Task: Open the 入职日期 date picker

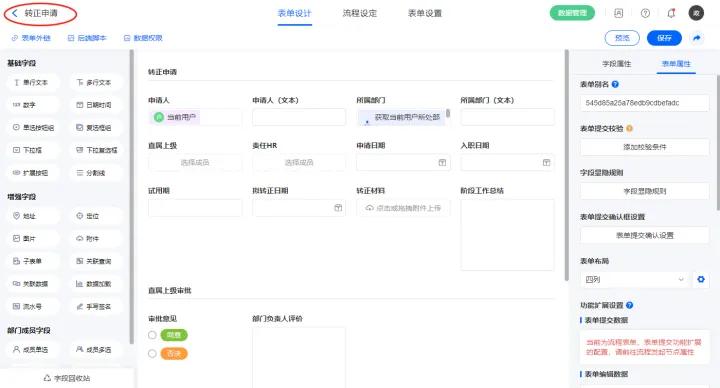Action: (x=507, y=163)
